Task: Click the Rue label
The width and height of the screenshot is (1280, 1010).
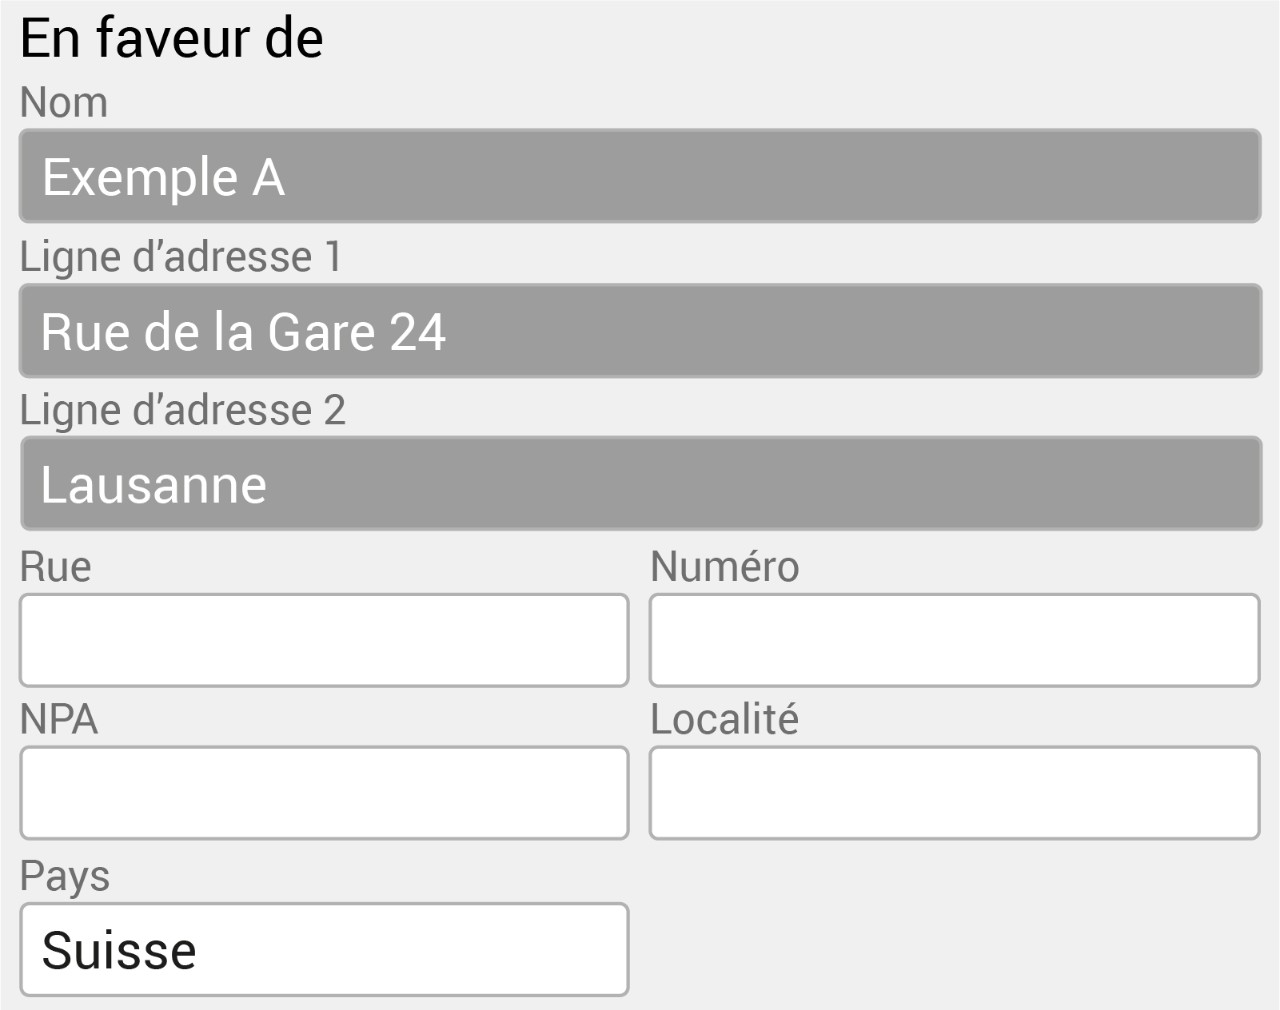Action: tap(56, 567)
